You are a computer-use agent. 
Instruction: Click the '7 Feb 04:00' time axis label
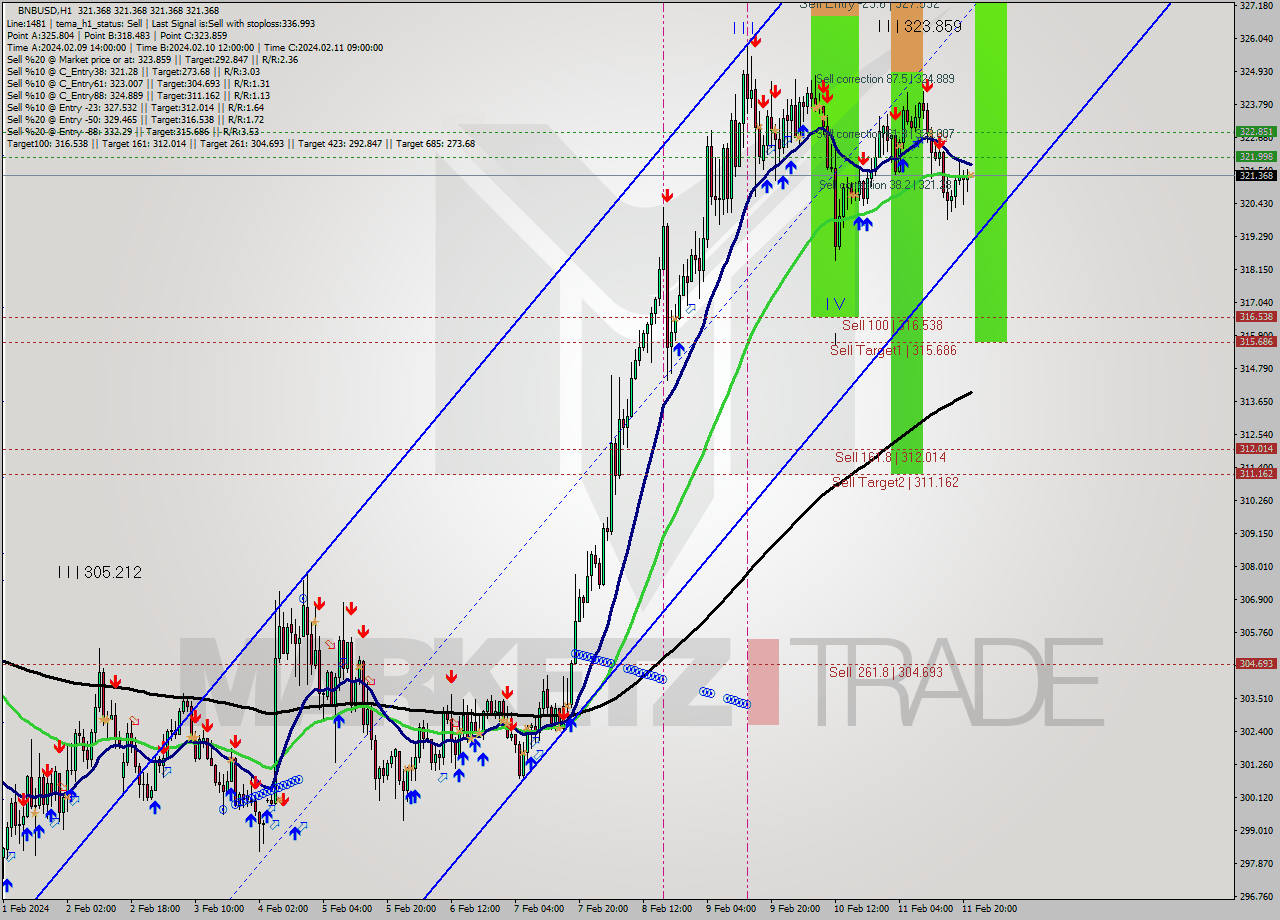coord(539,909)
